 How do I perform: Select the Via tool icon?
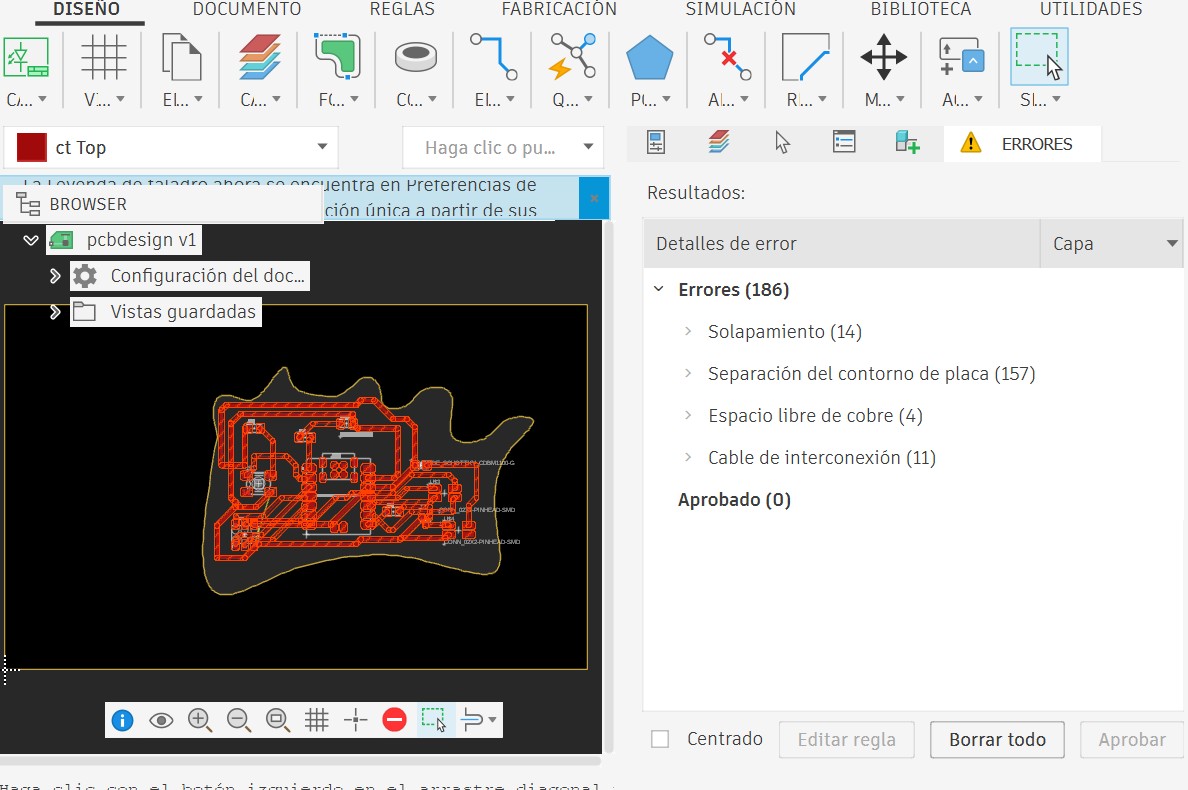416,58
